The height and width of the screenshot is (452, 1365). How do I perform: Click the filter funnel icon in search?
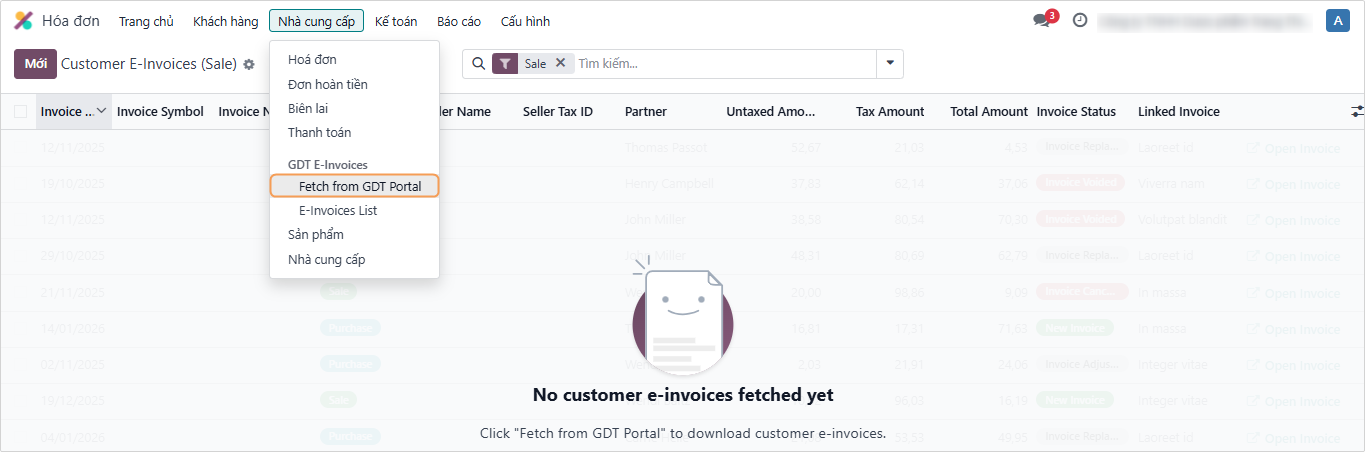coord(505,64)
